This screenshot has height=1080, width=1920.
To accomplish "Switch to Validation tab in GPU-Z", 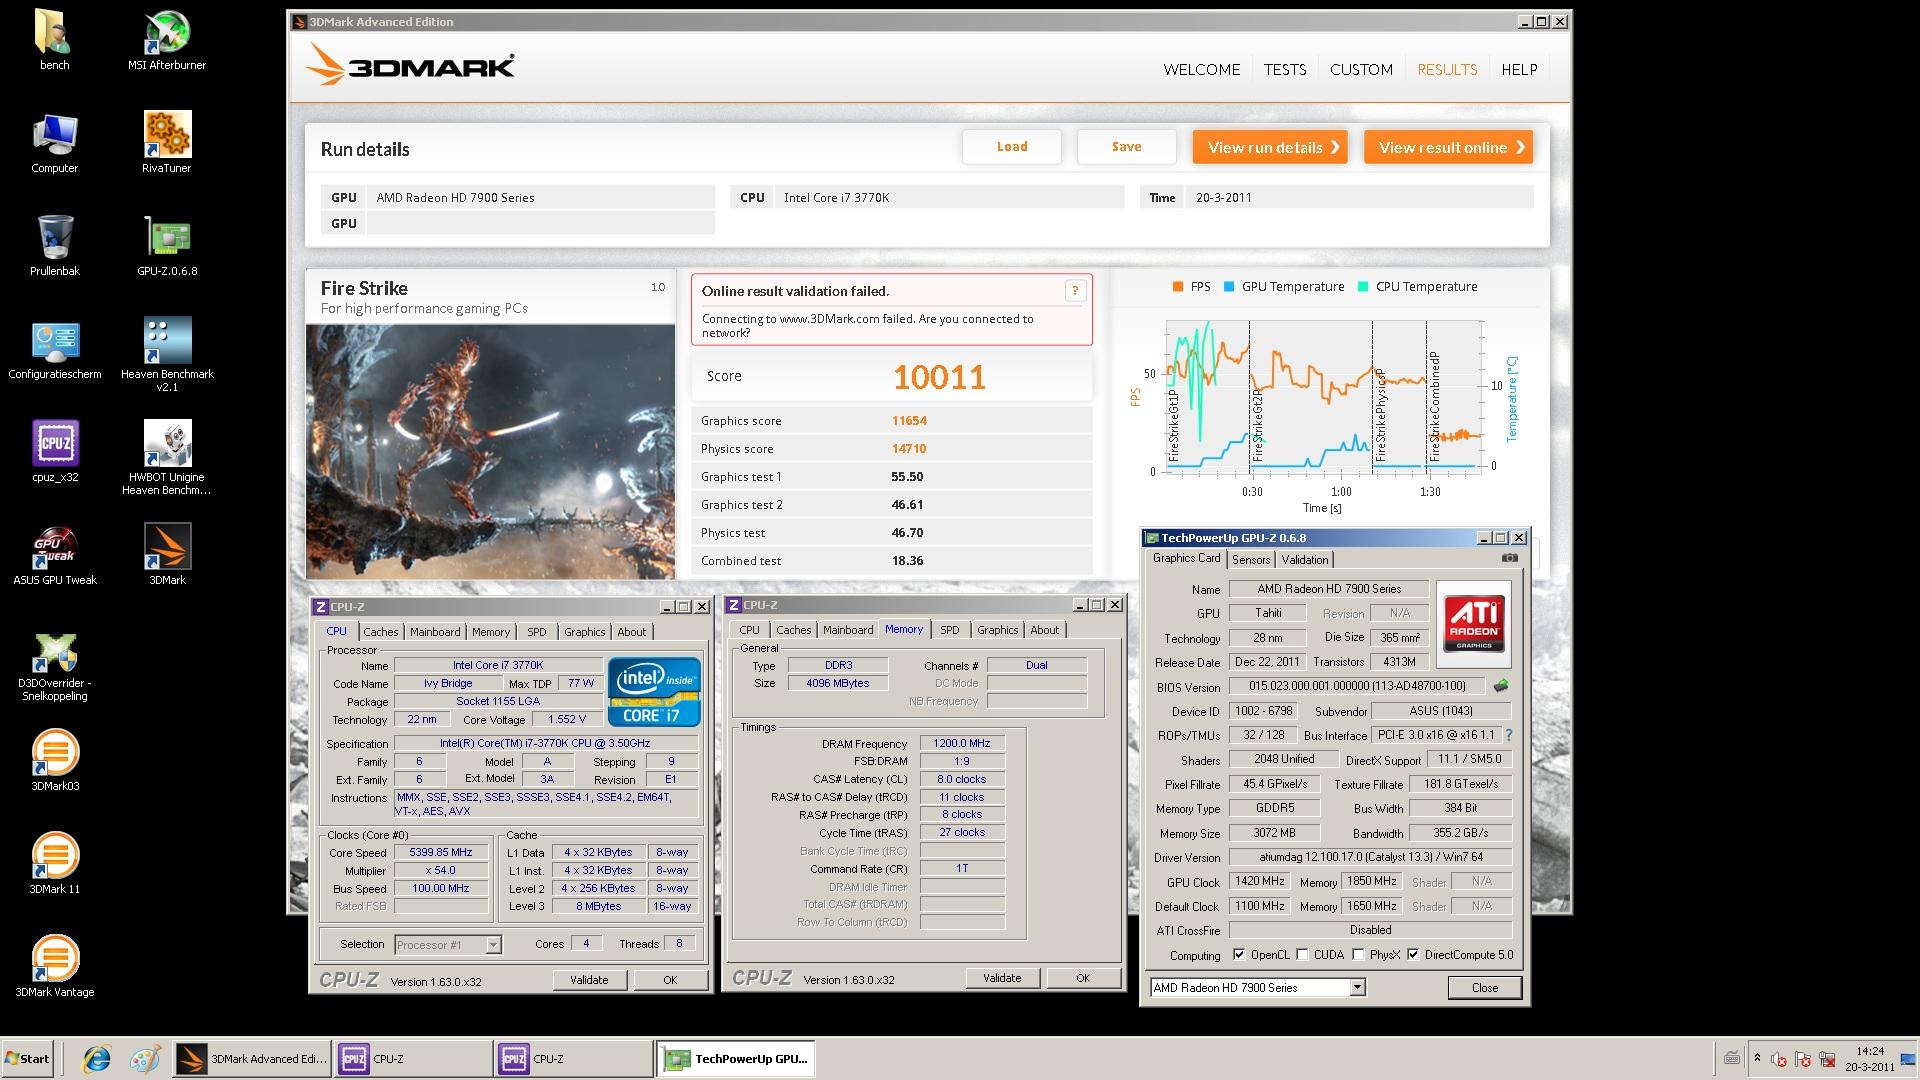I will pos(1305,560).
